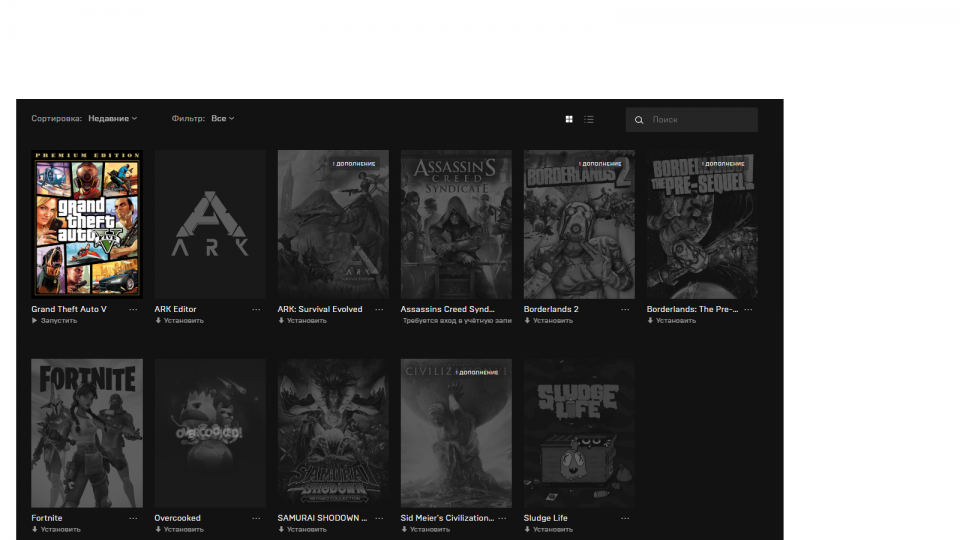Select the ARK: Survival Evolved cover art
Viewport: 960px width, 540px height.
click(333, 224)
